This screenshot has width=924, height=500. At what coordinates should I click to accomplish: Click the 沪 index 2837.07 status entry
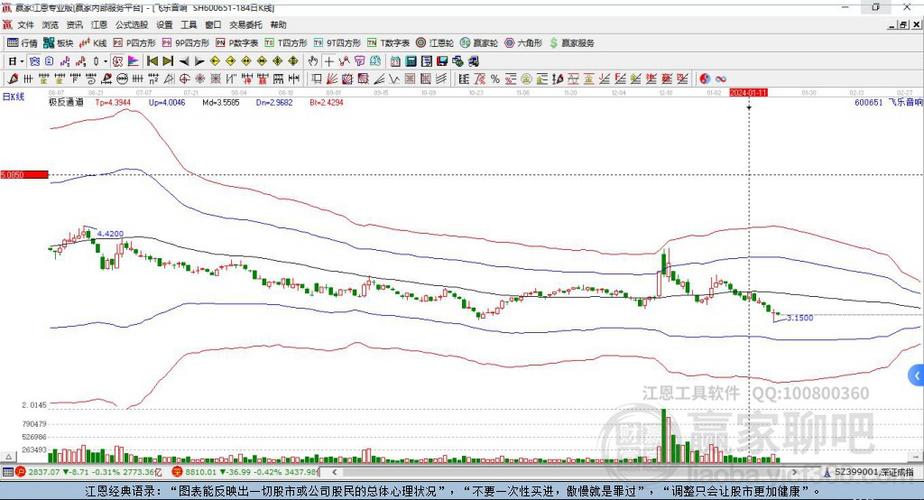[x=88, y=472]
